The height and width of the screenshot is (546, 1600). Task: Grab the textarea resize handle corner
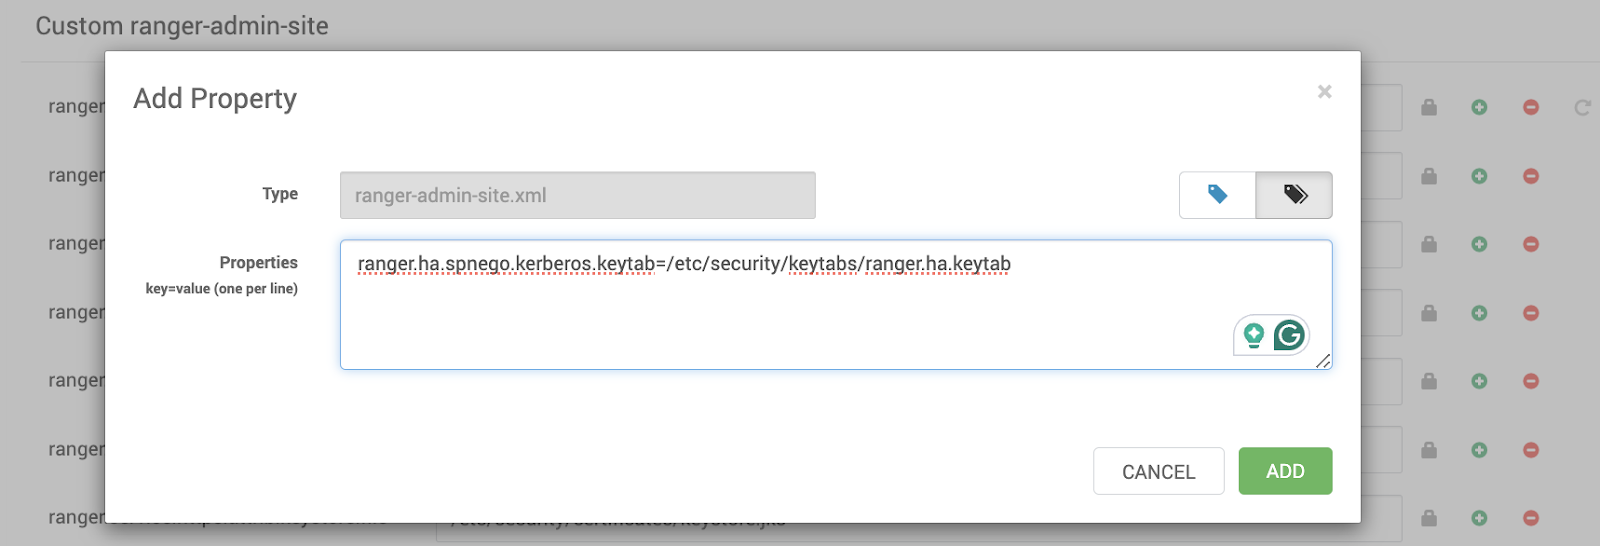1323,361
